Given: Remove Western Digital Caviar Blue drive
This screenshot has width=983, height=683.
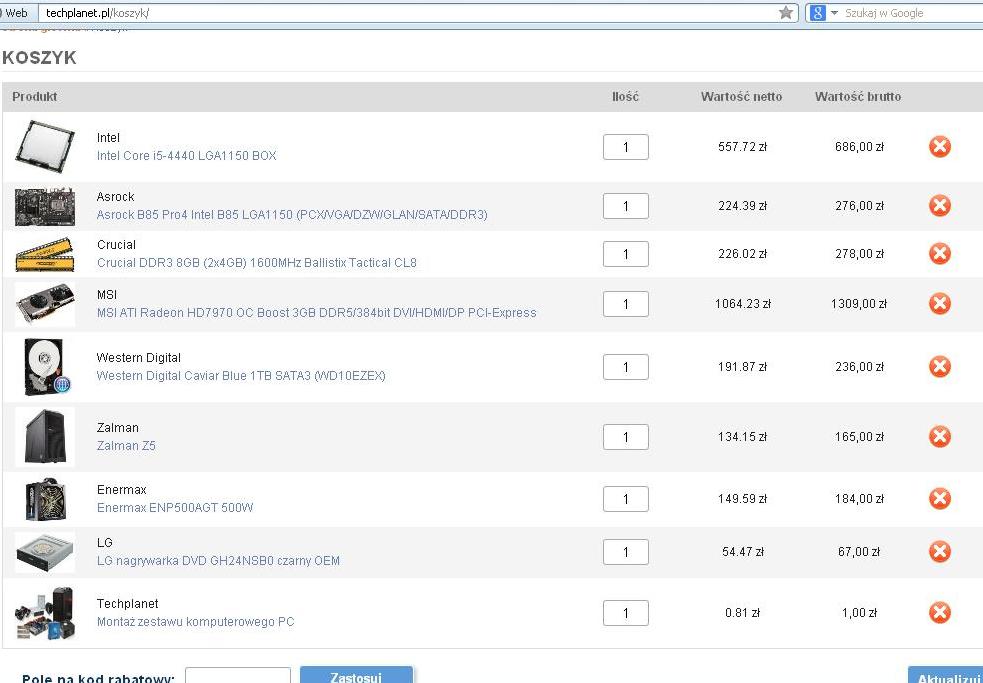Looking at the screenshot, I should (939, 367).
